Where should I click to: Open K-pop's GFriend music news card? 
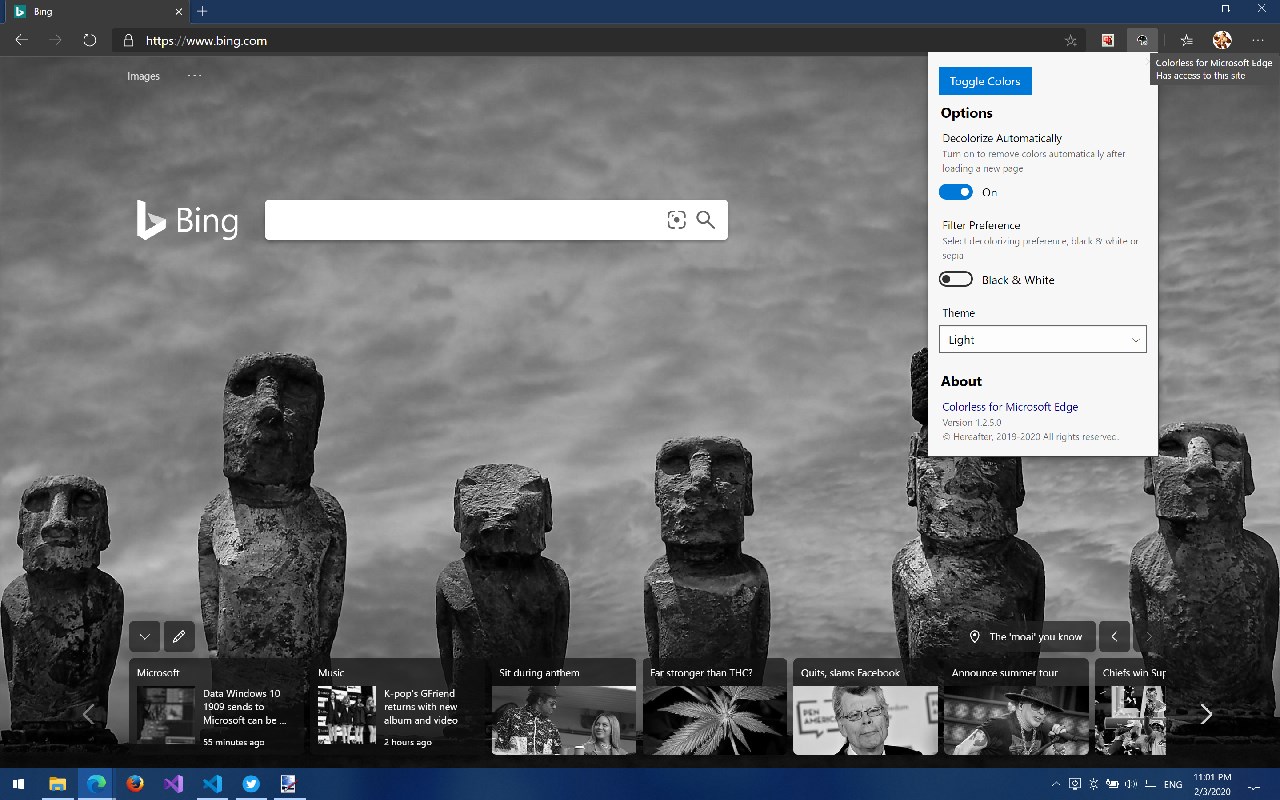[397, 706]
